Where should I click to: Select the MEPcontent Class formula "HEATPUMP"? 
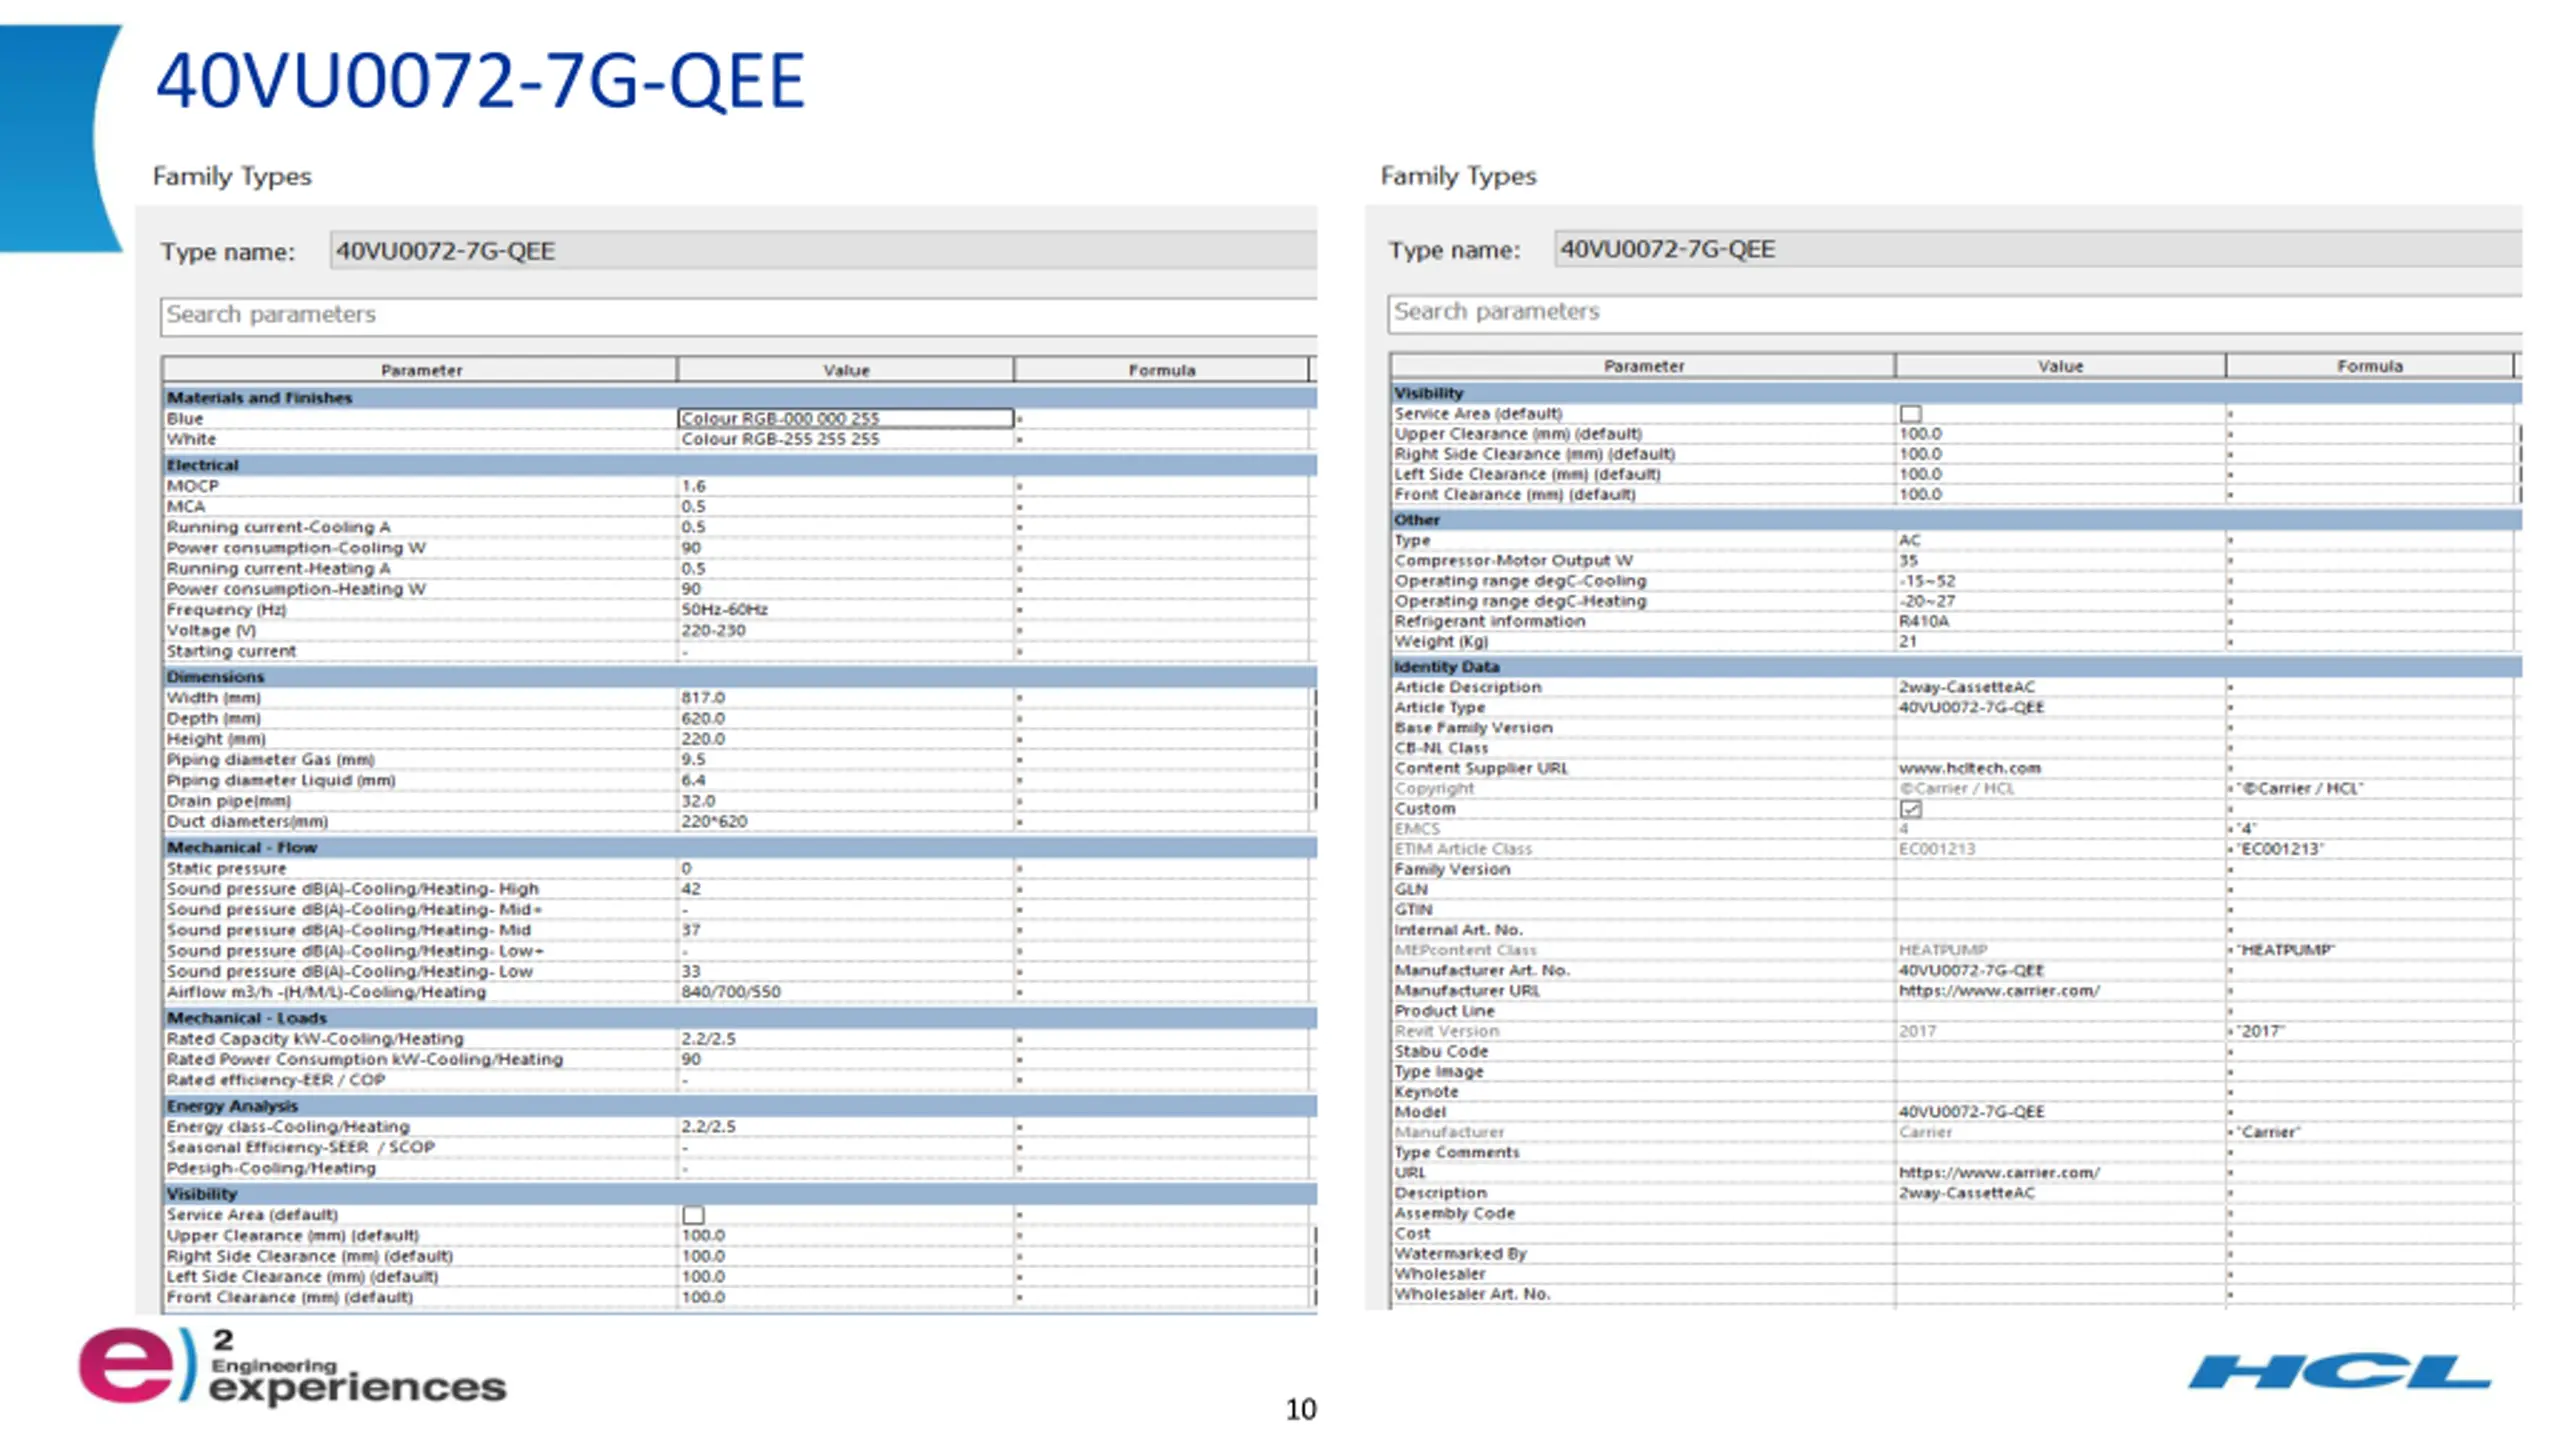(2286, 950)
